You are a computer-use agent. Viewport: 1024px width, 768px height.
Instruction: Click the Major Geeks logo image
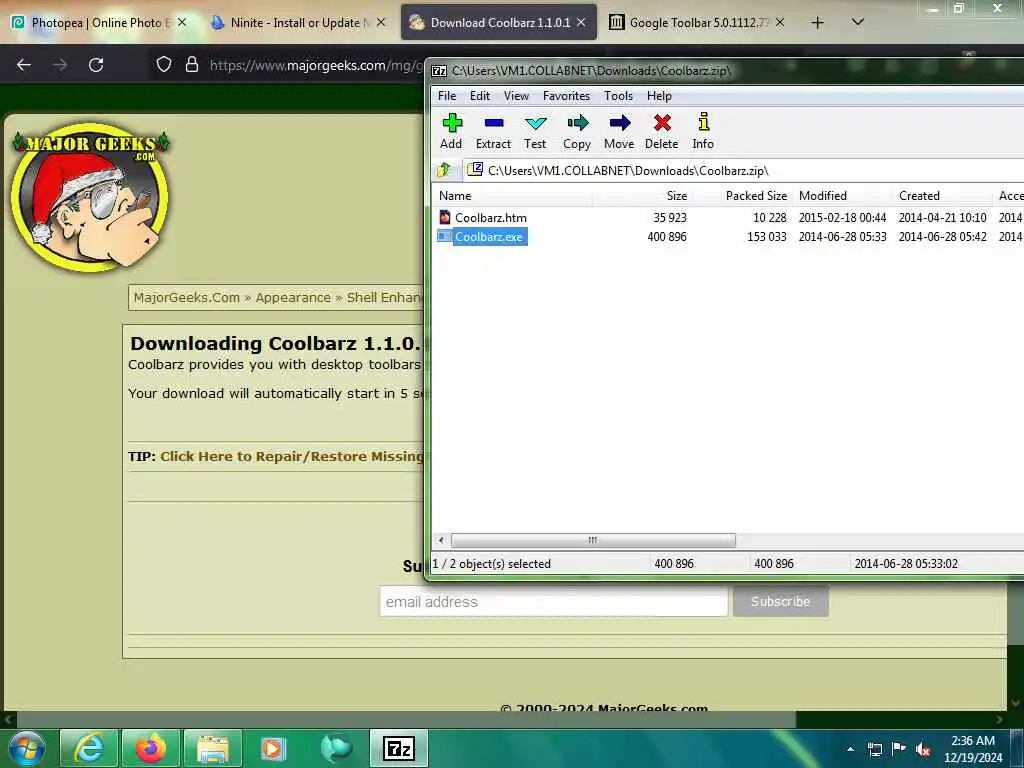[x=91, y=197]
